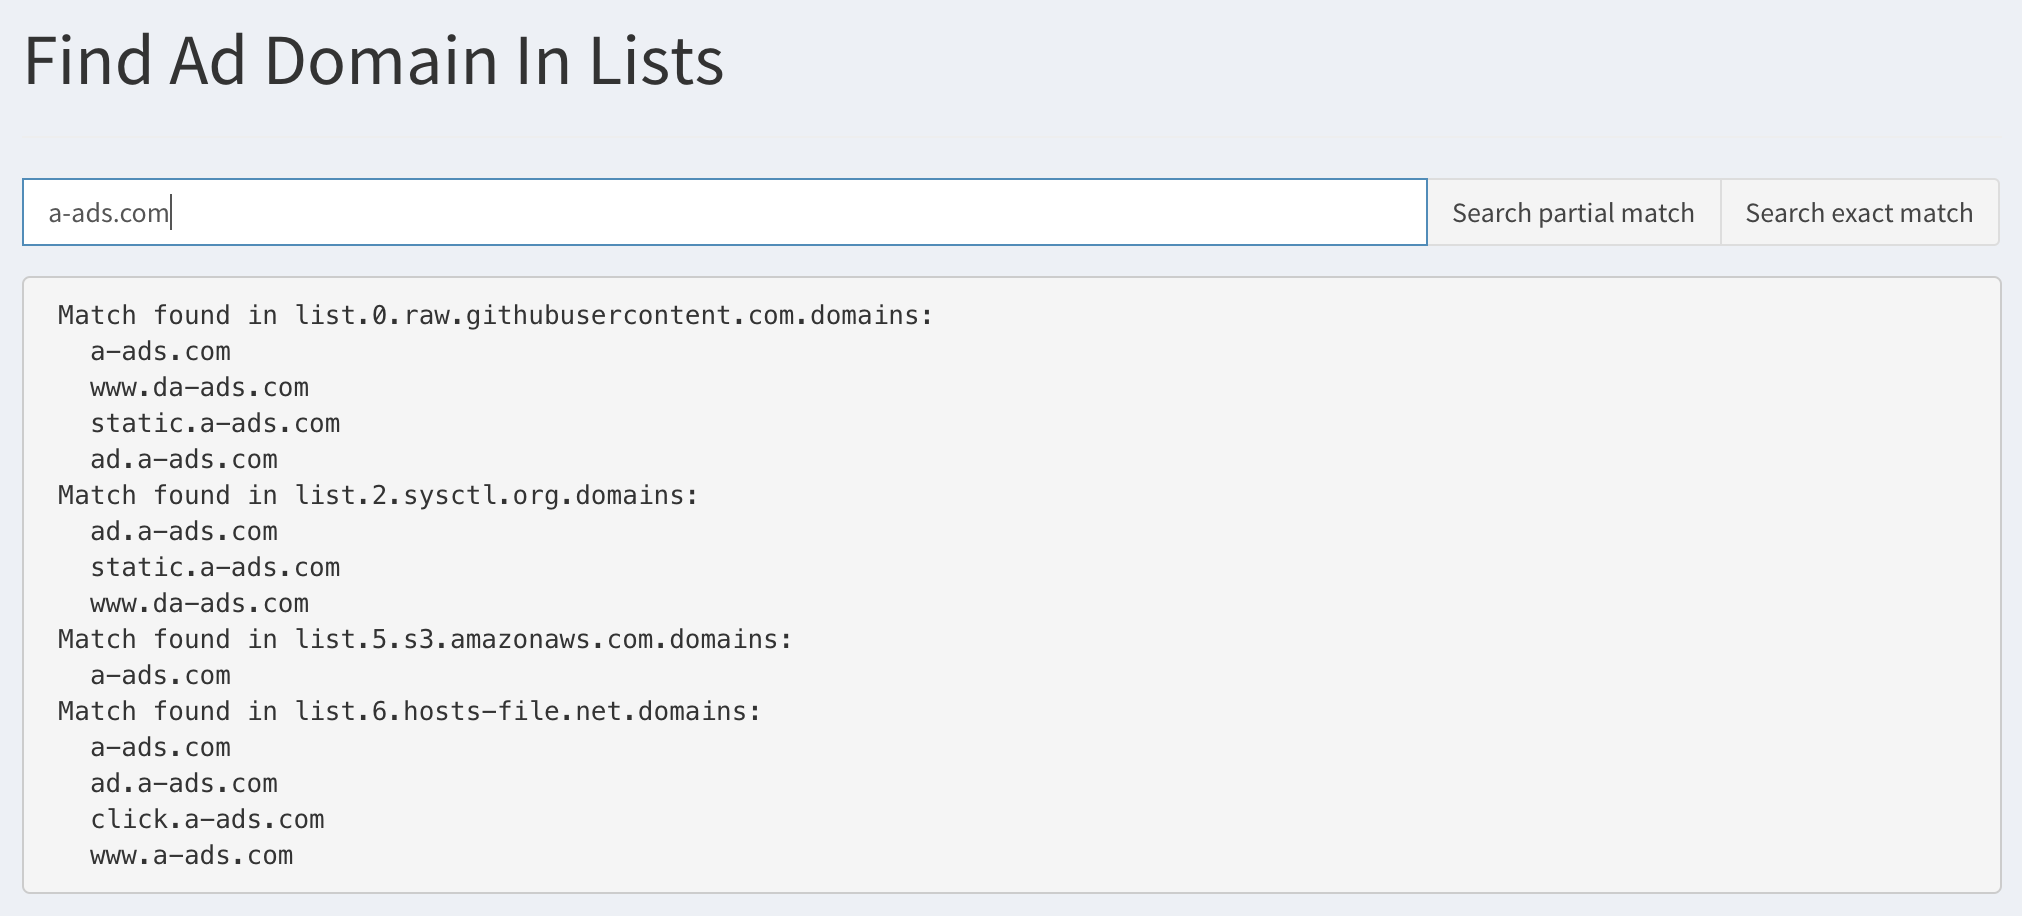This screenshot has width=2022, height=916.
Task: Select a-ads.com under the list.0 githubusercontent results
Action: tap(160, 352)
